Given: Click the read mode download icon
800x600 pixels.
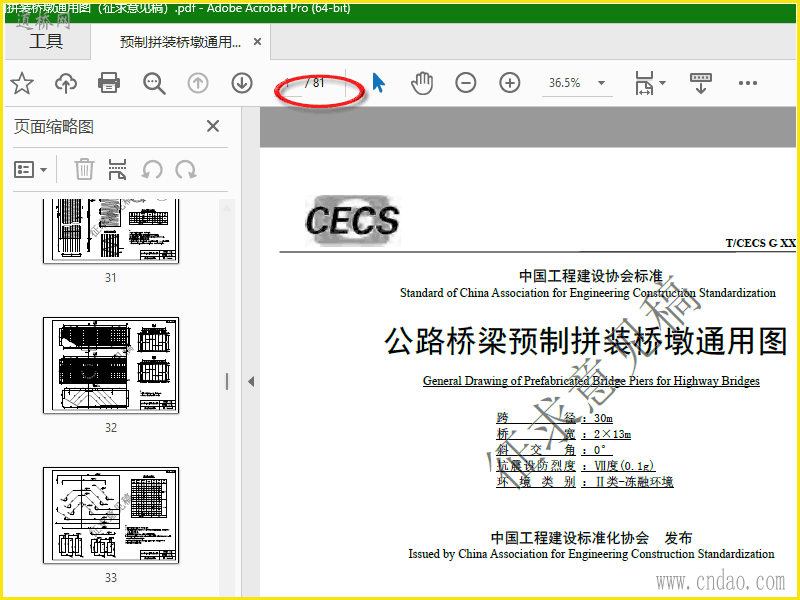Looking at the screenshot, I should pos(701,83).
